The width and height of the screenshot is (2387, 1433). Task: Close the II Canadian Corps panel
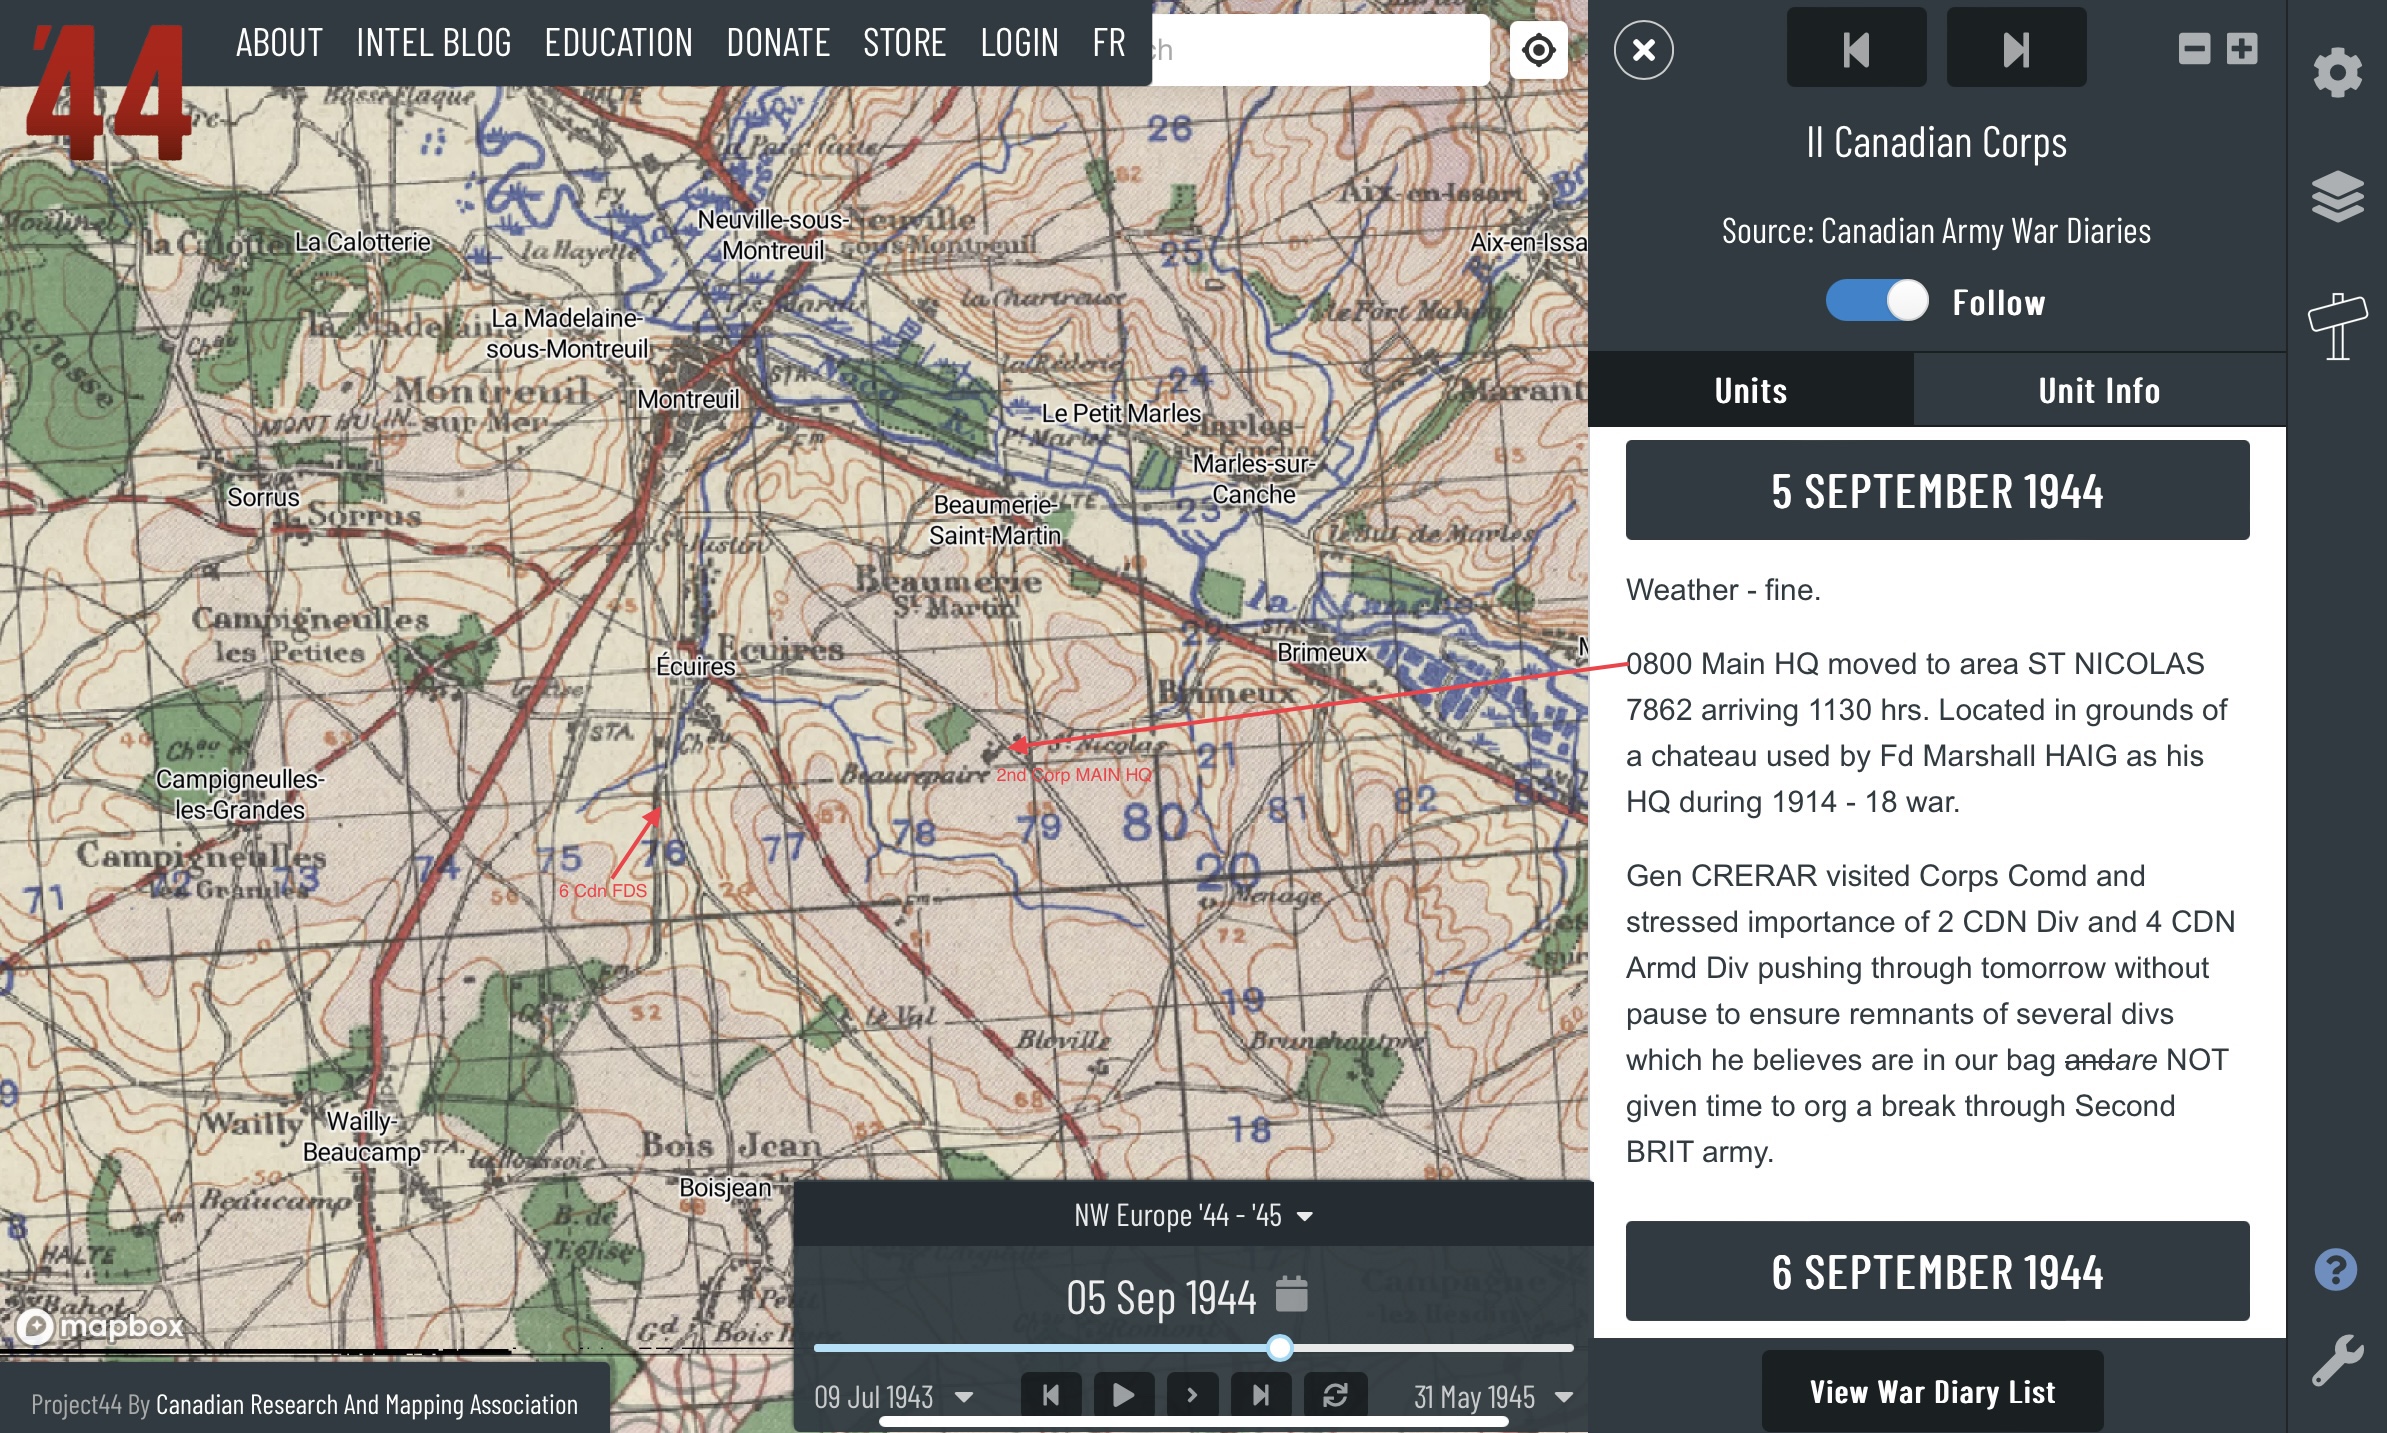1643,50
